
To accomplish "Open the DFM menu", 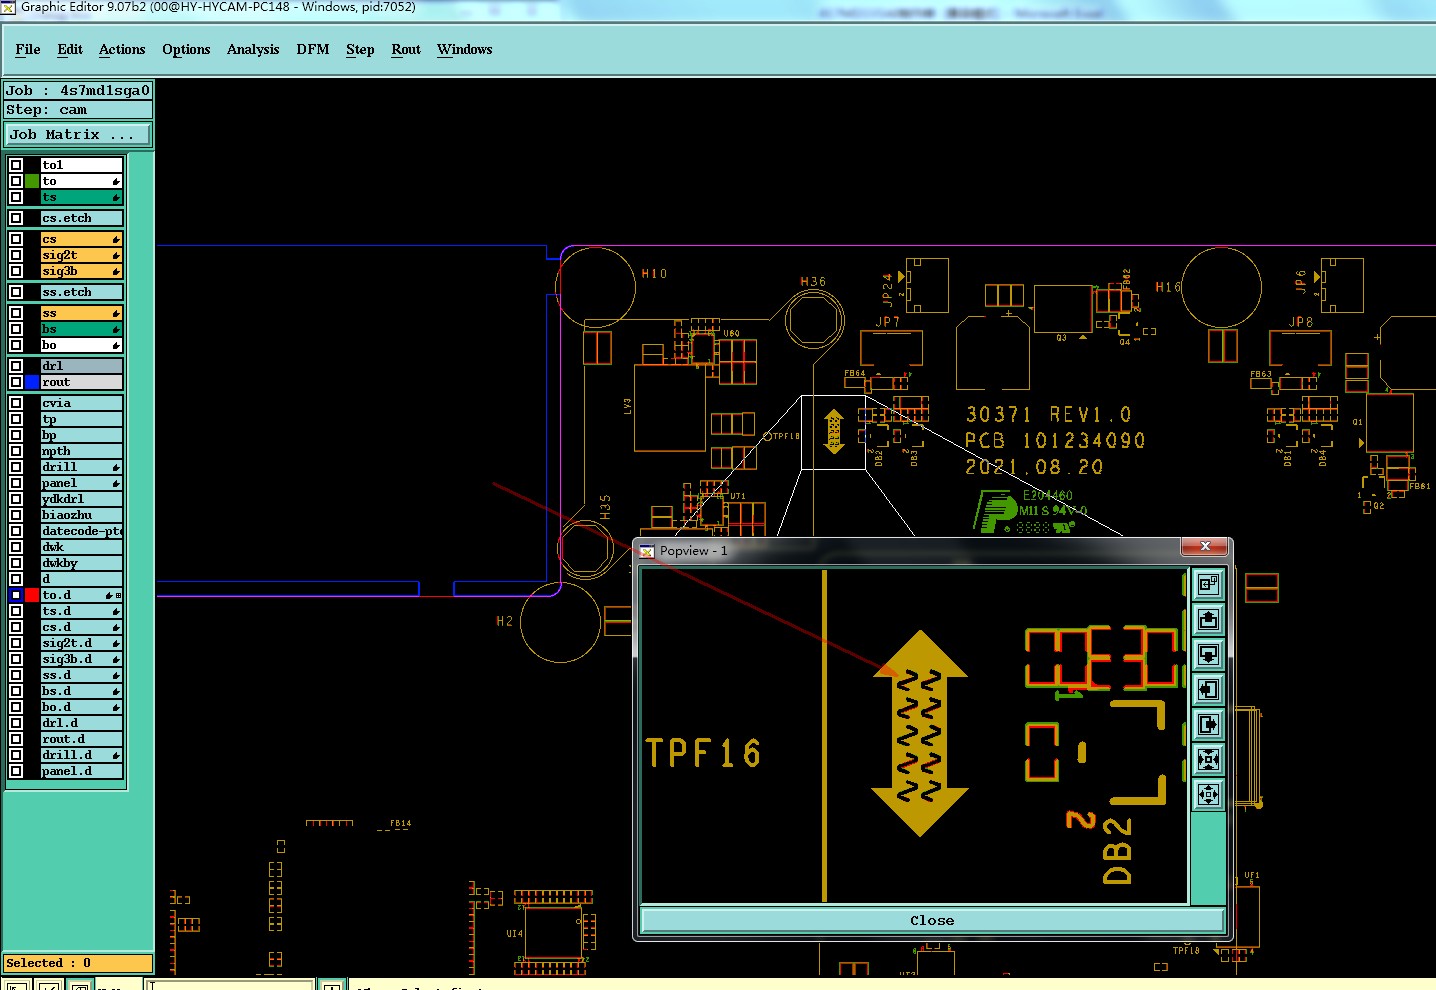I will (313, 49).
